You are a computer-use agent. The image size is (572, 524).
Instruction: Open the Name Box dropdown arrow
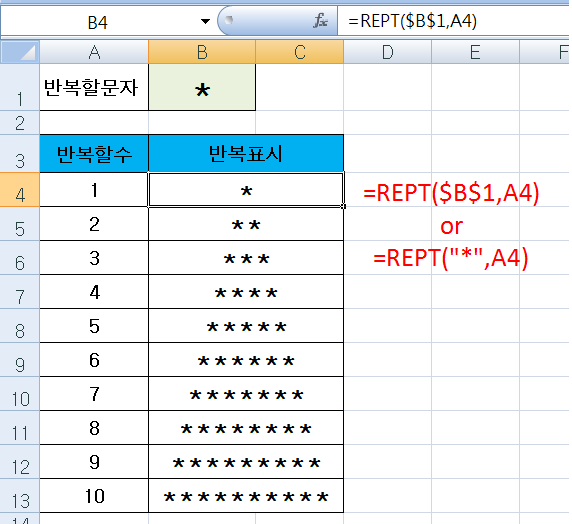(205, 22)
